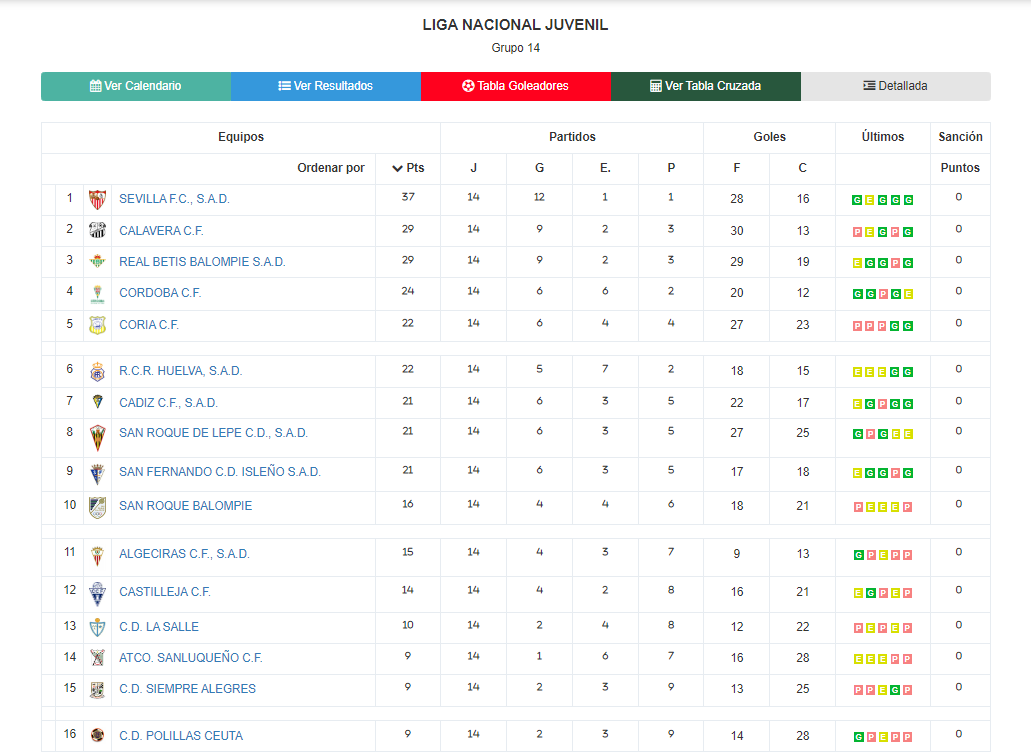
Task: Click Cordoba's 24 points value
Action: 408,291
